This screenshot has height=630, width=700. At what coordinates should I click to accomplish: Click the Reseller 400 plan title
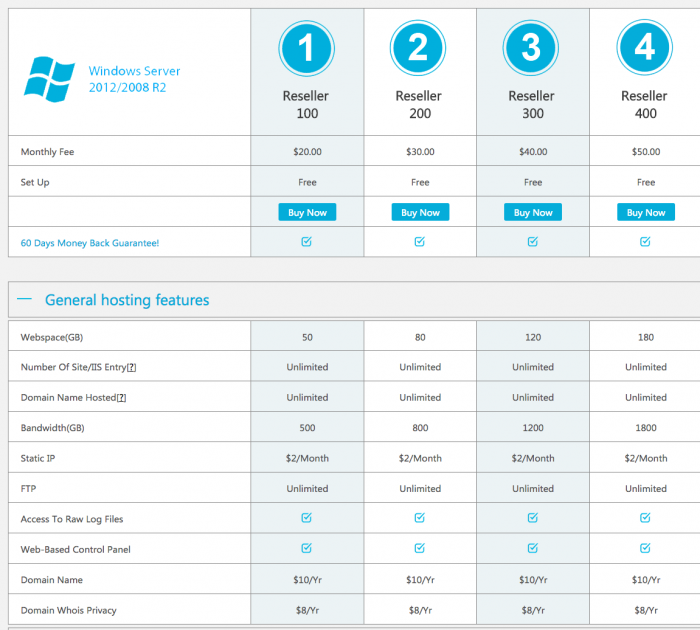pyautogui.click(x=646, y=104)
